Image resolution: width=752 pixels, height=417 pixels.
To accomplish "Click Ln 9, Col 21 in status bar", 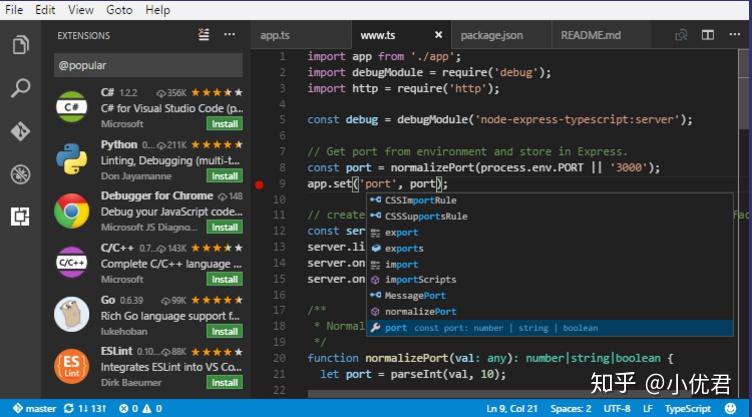I will tap(512, 408).
